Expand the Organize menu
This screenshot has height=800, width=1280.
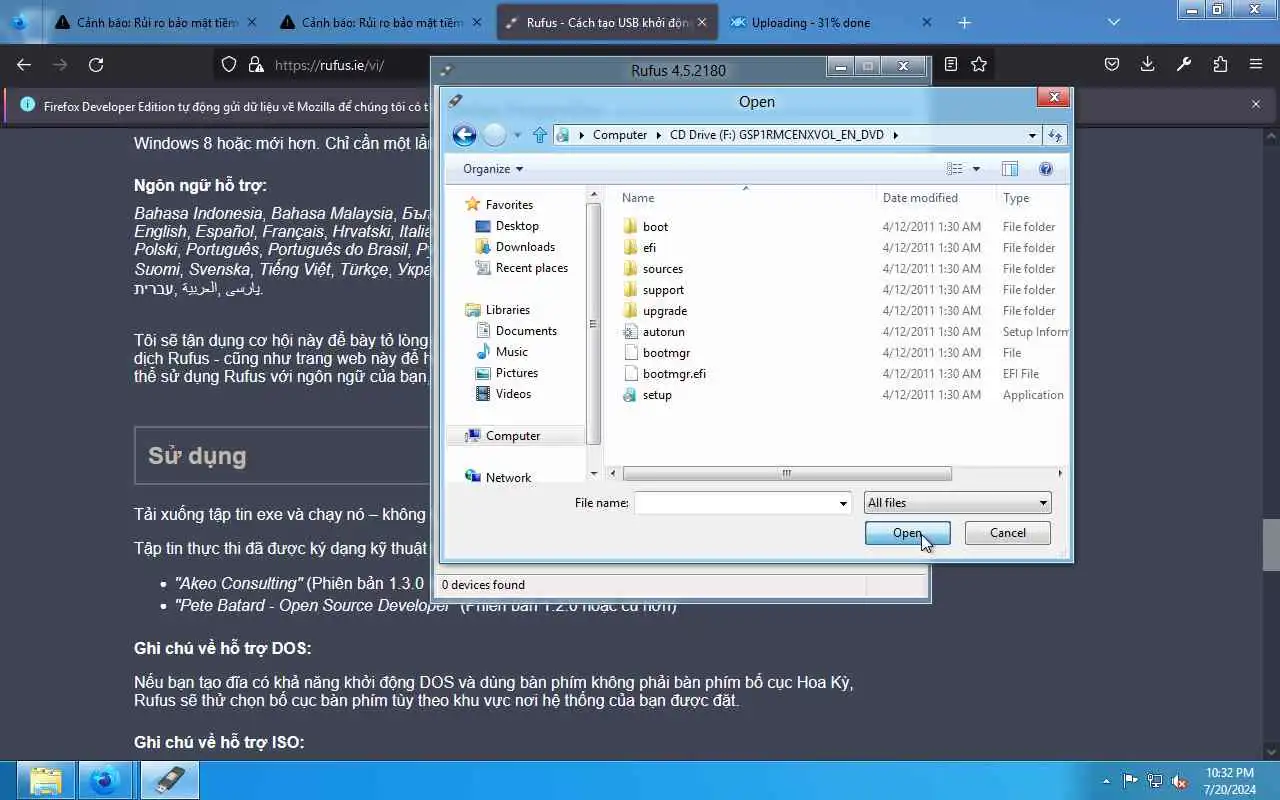[493, 169]
